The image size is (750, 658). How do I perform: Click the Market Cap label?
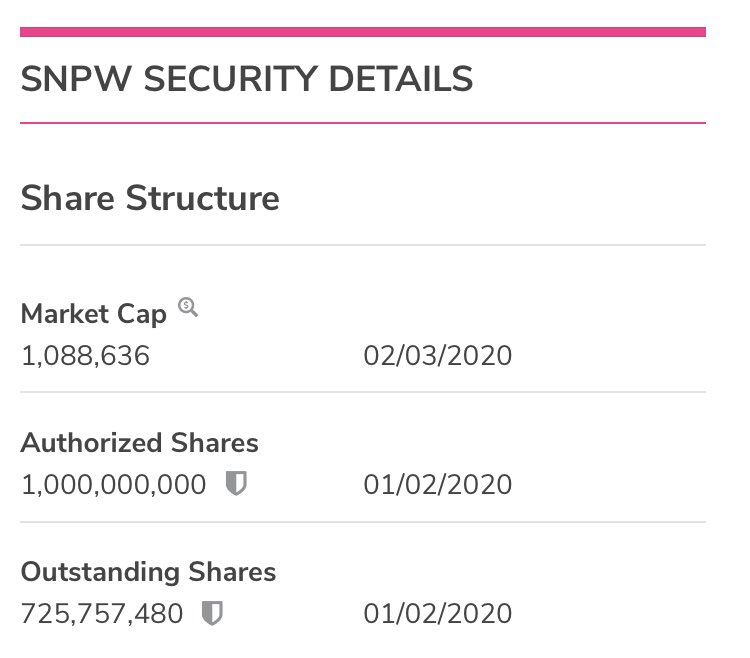[x=94, y=315]
